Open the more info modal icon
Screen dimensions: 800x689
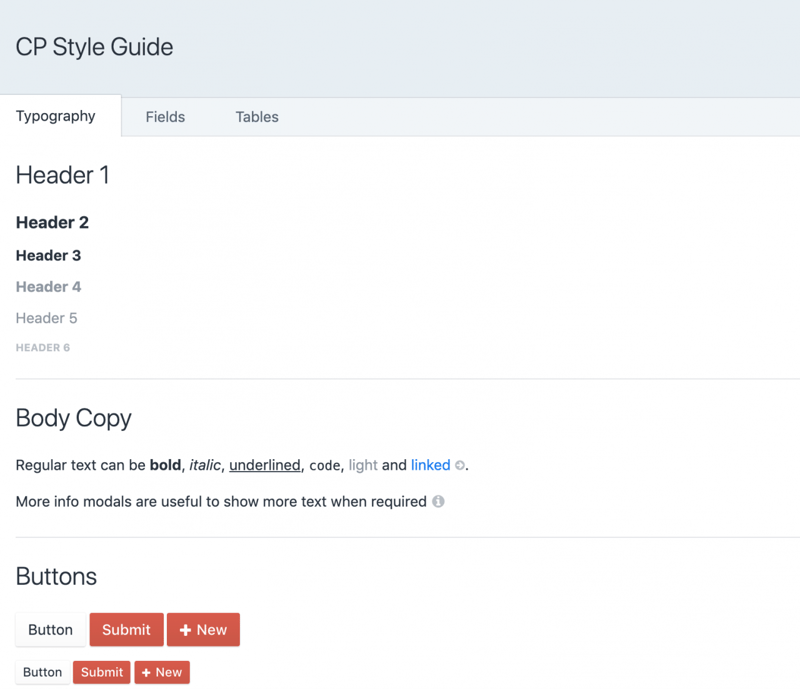(438, 502)
